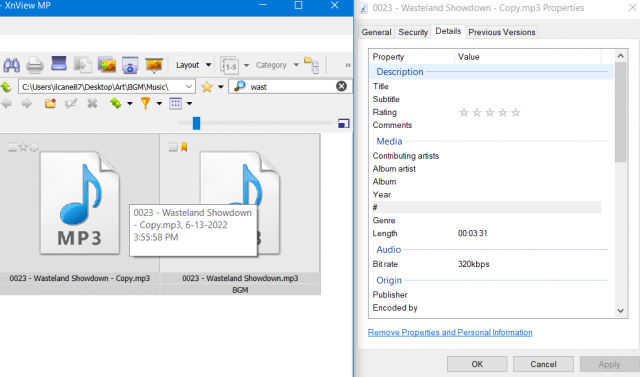Viewport: 640px width, 377px height.
Task: Launch the screen capture camera tool
Action: (130, 65)
